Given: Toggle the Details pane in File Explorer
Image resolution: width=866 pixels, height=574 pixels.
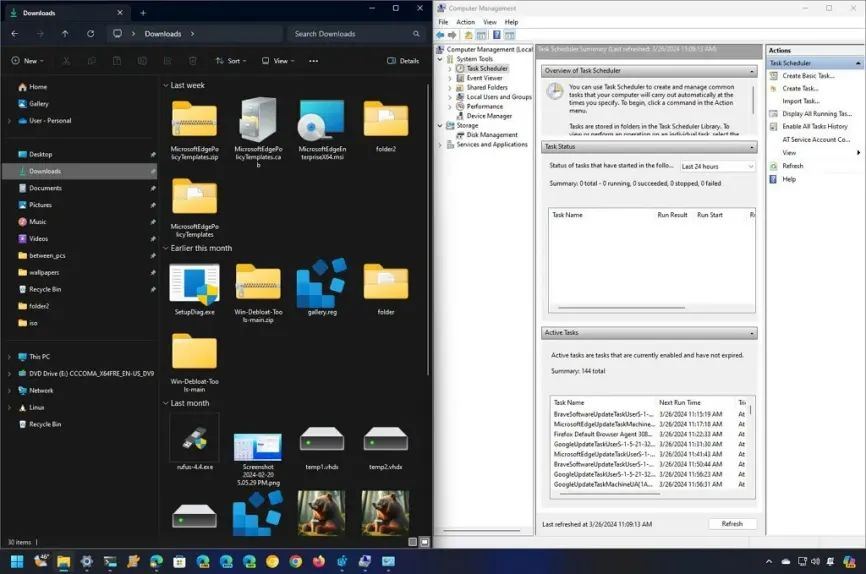Looking at the screenshot, I should (403, 61).
